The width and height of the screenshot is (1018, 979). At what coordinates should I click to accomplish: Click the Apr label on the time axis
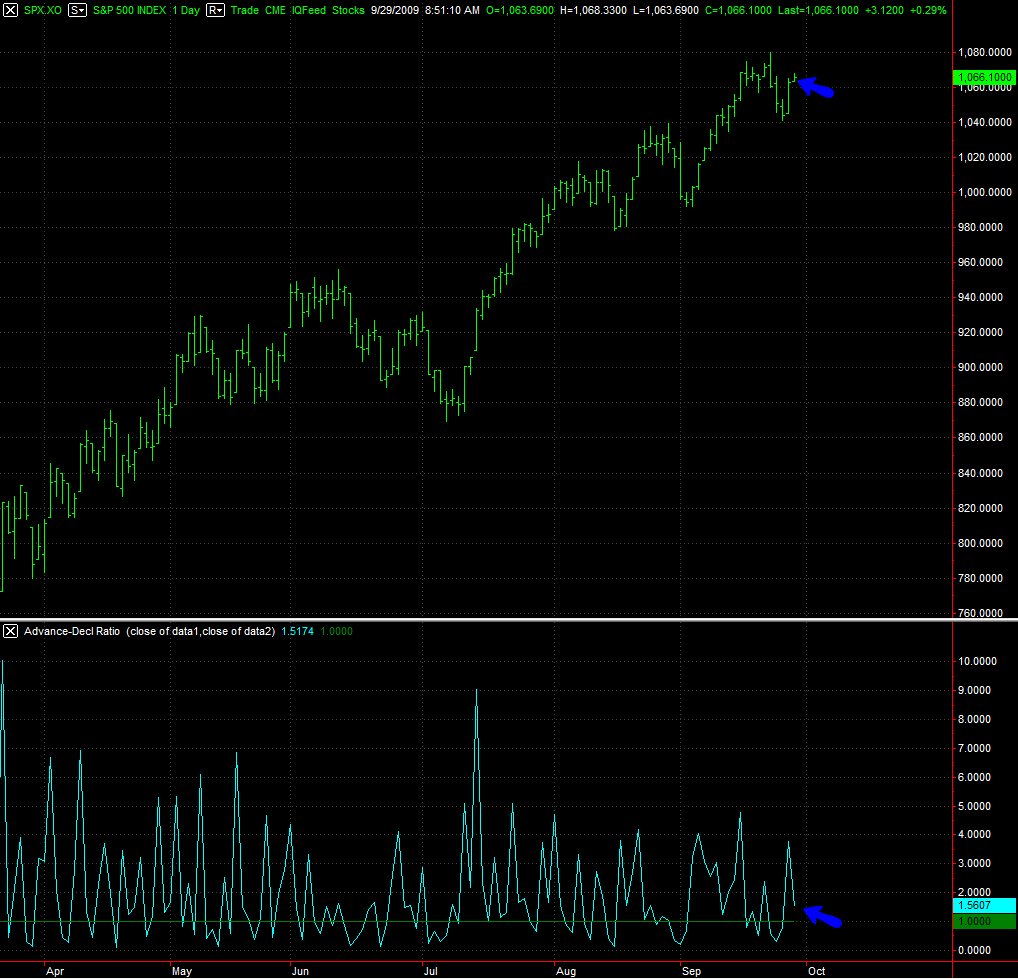pos(55,970)
